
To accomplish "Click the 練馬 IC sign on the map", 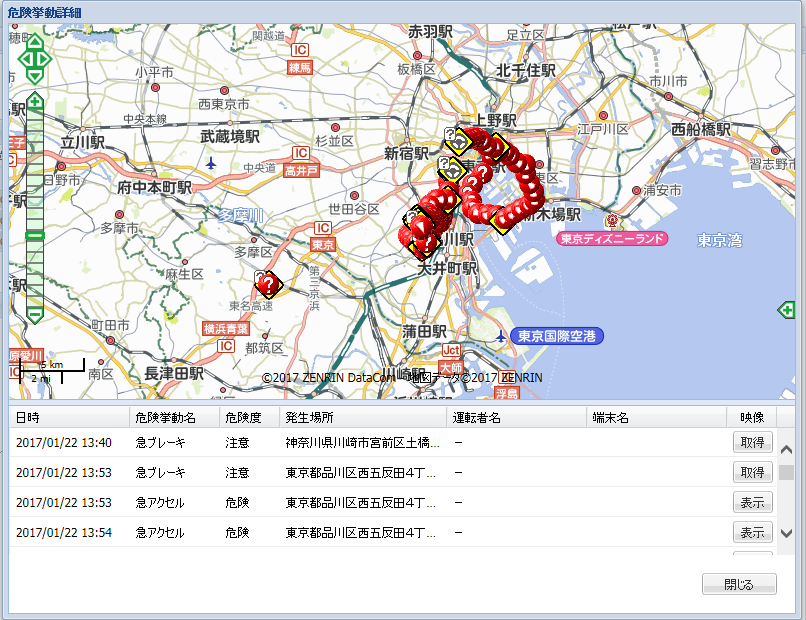I will [x=300, y=67].
